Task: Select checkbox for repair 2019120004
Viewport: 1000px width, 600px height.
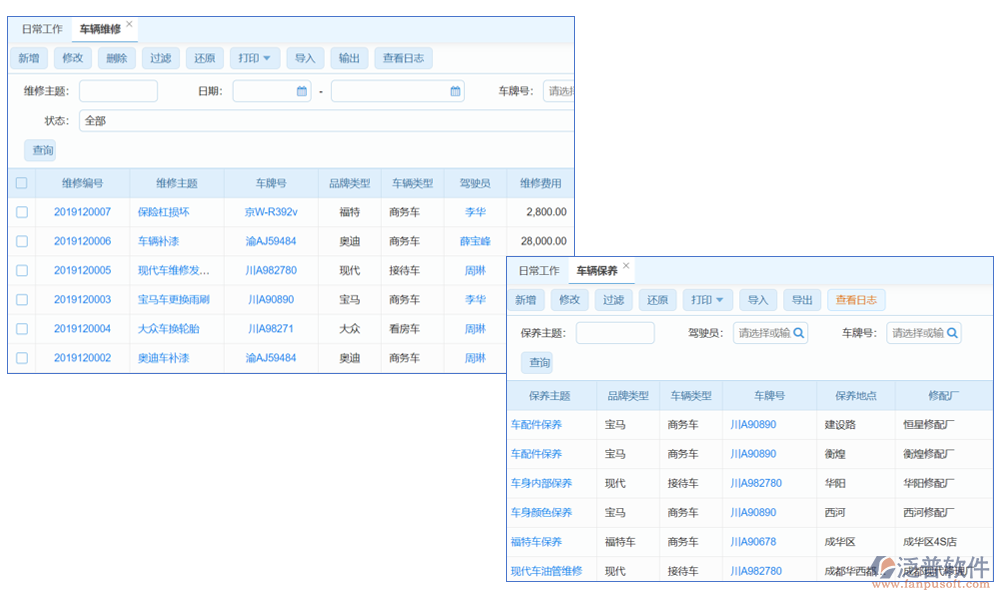Action: 22,329
